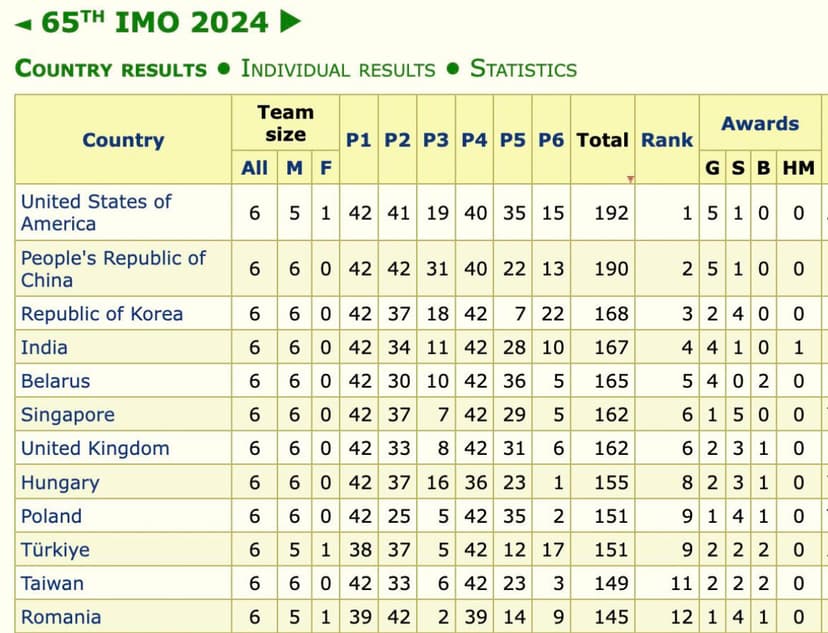828x633 pixels.
Task: Open Republic of Korea country page
Action: (x=102, y=314)
